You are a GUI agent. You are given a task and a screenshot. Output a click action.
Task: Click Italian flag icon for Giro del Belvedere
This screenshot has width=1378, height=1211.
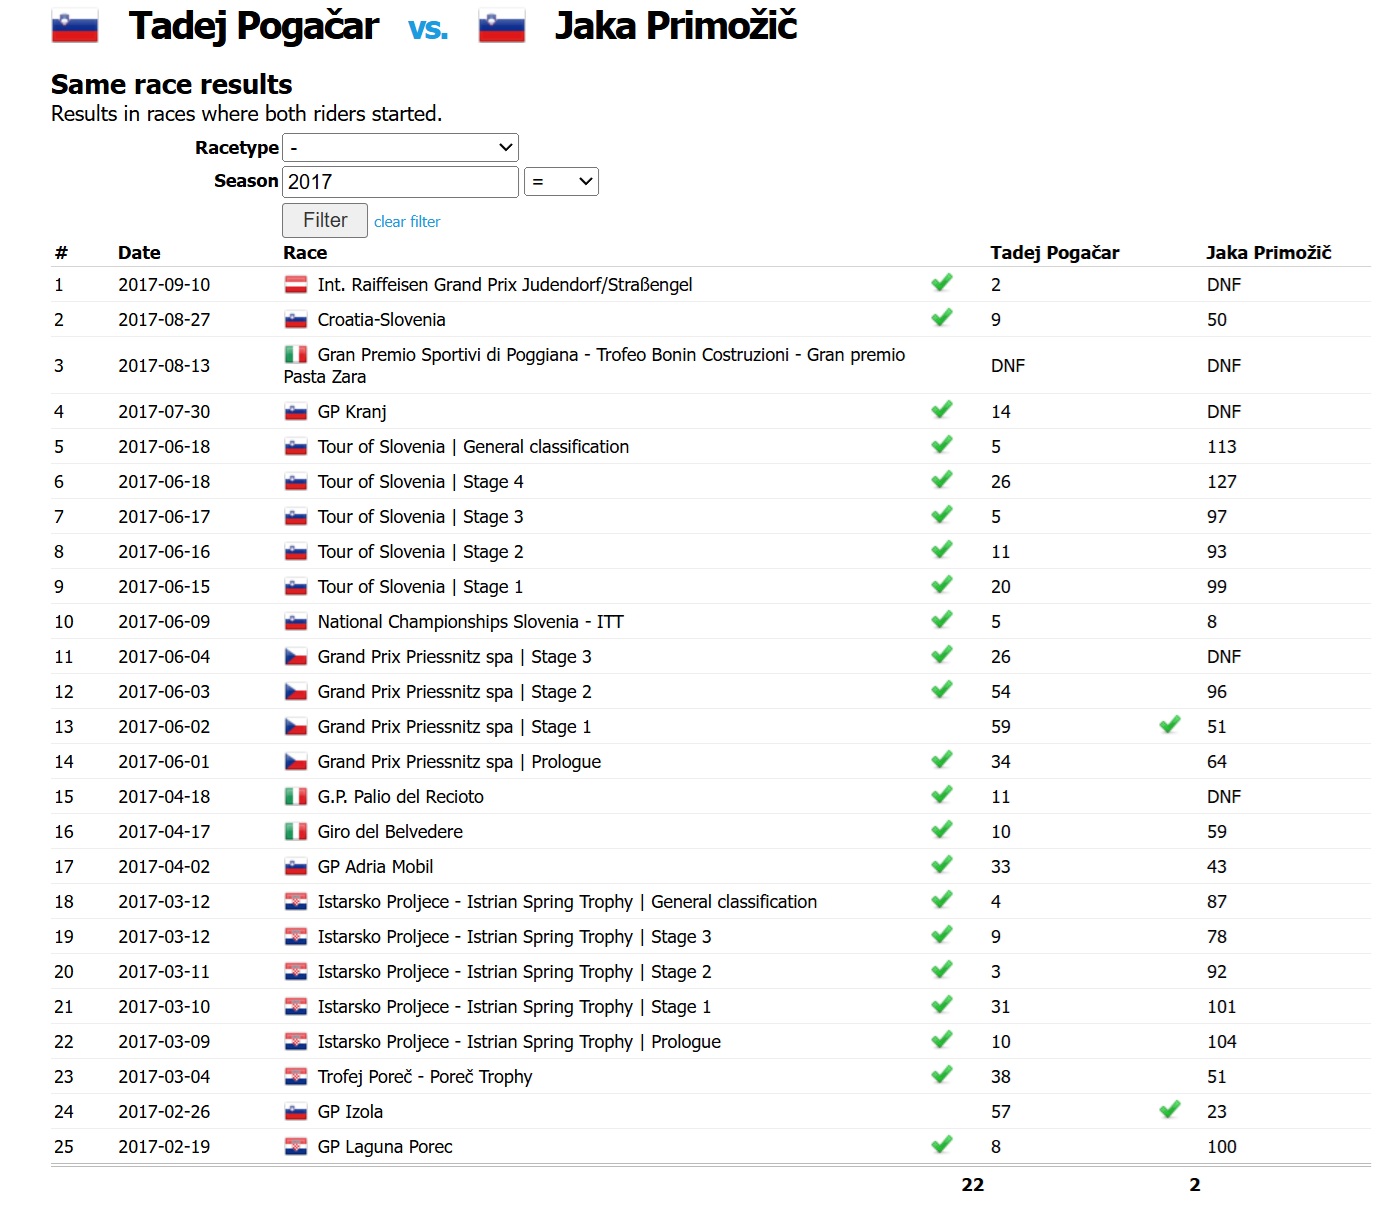(296, 832)
